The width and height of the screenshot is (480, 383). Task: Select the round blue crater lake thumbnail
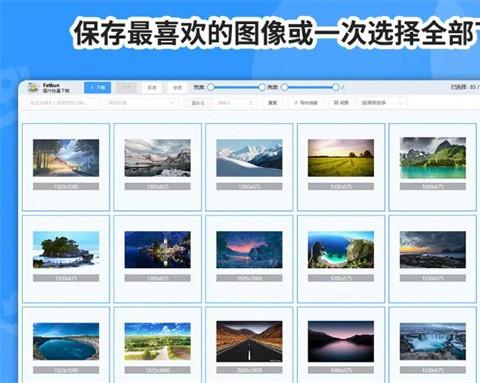click(x=66, y=341)
